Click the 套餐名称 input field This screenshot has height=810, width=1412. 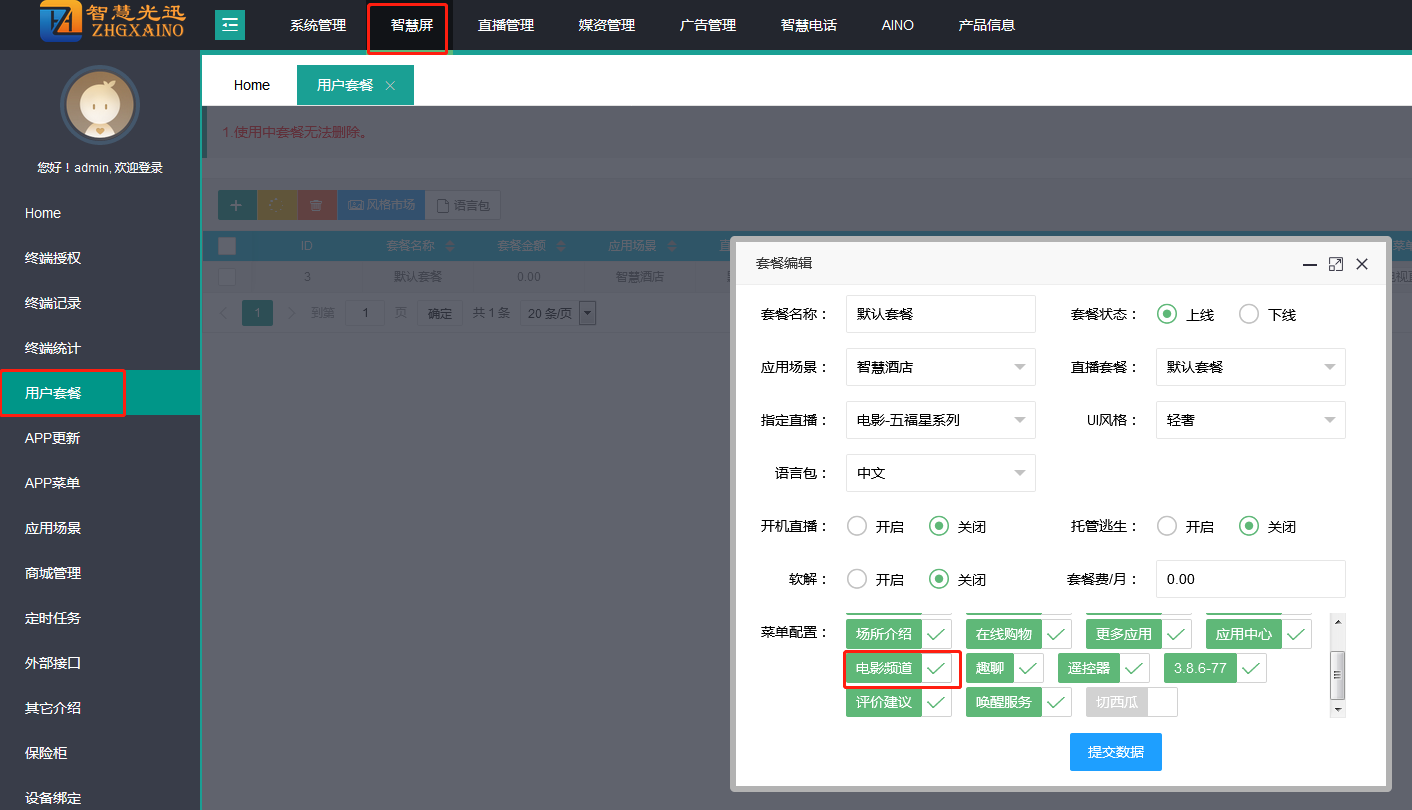[940, 314]
